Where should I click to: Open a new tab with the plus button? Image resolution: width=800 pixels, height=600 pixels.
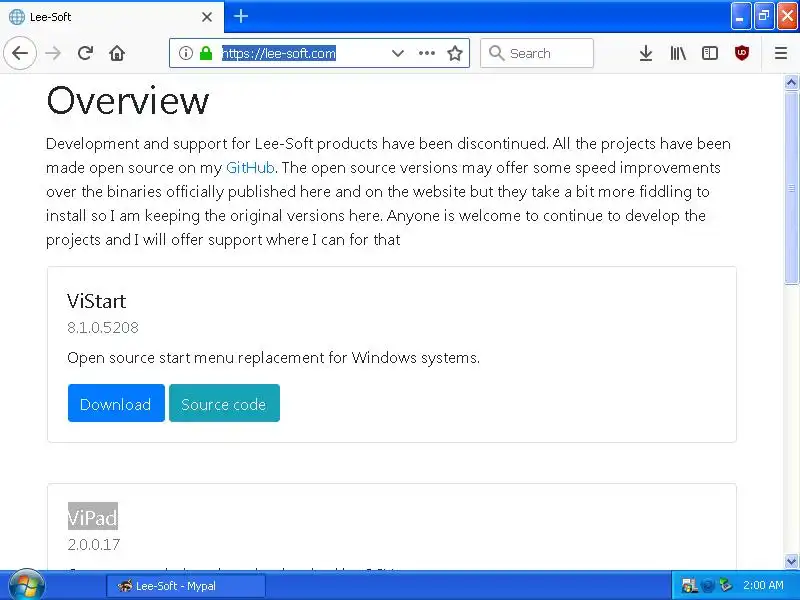241,17
